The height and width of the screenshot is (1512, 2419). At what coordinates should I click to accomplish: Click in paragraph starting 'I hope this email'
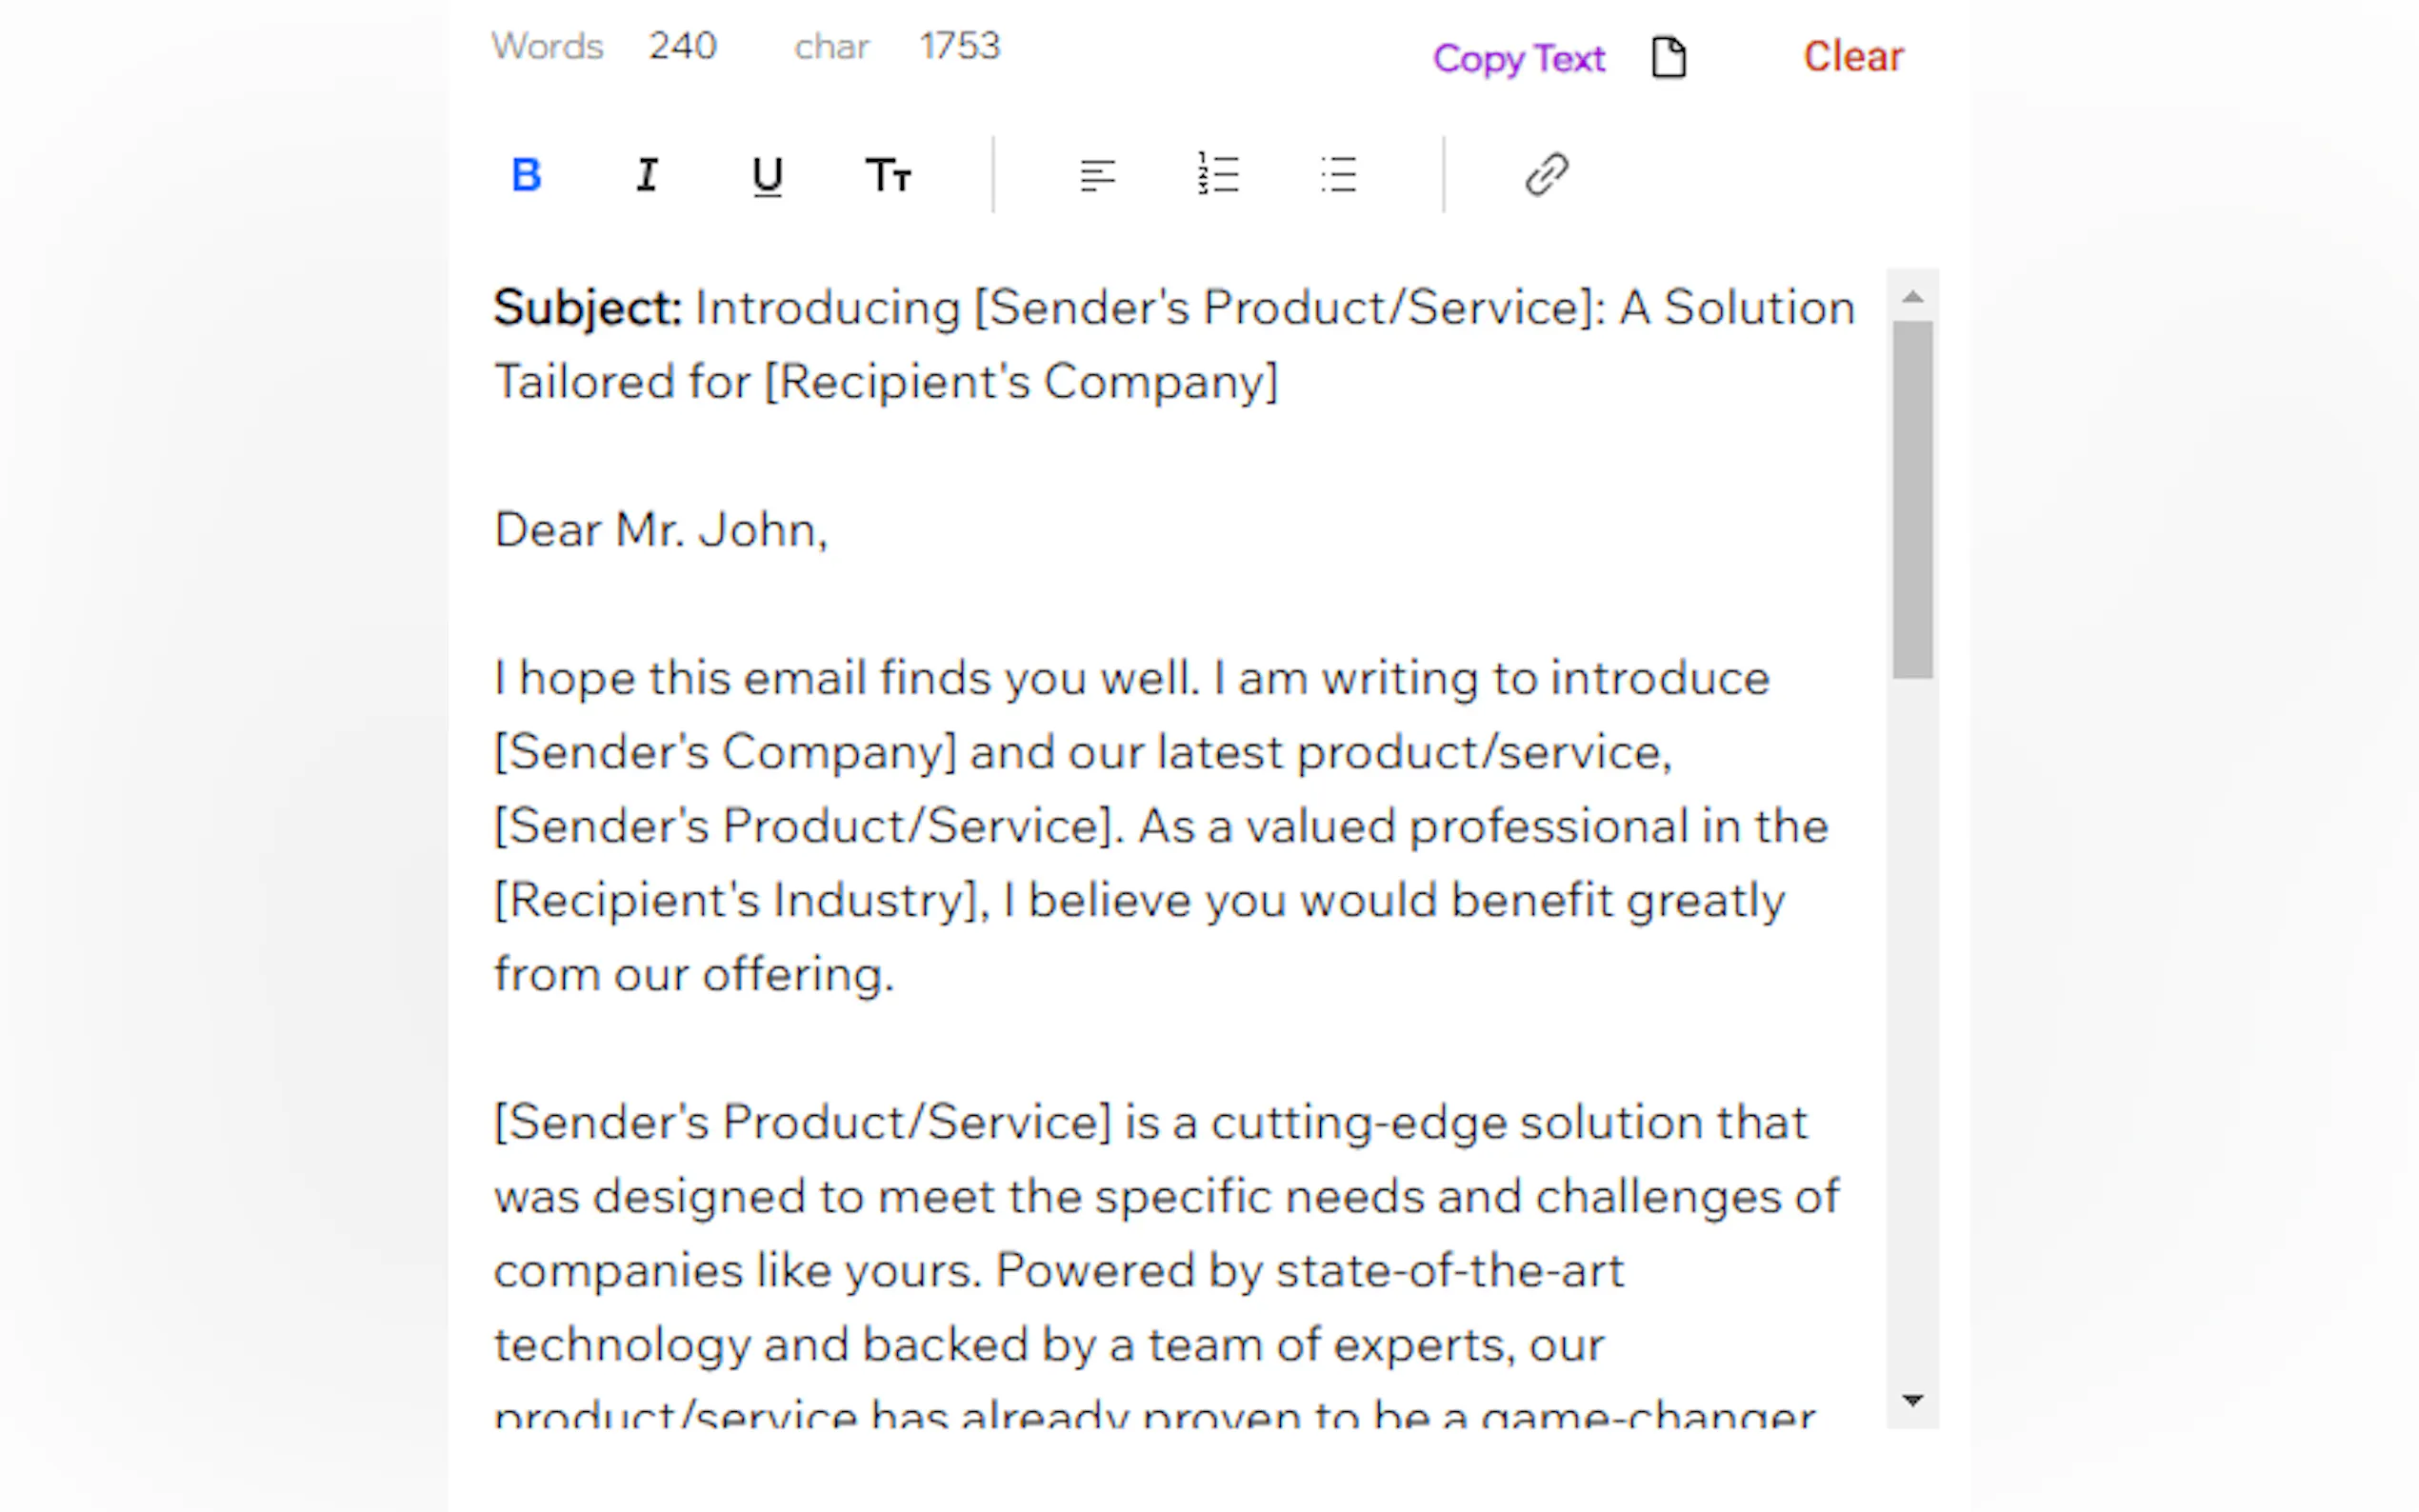[1130, 826]
